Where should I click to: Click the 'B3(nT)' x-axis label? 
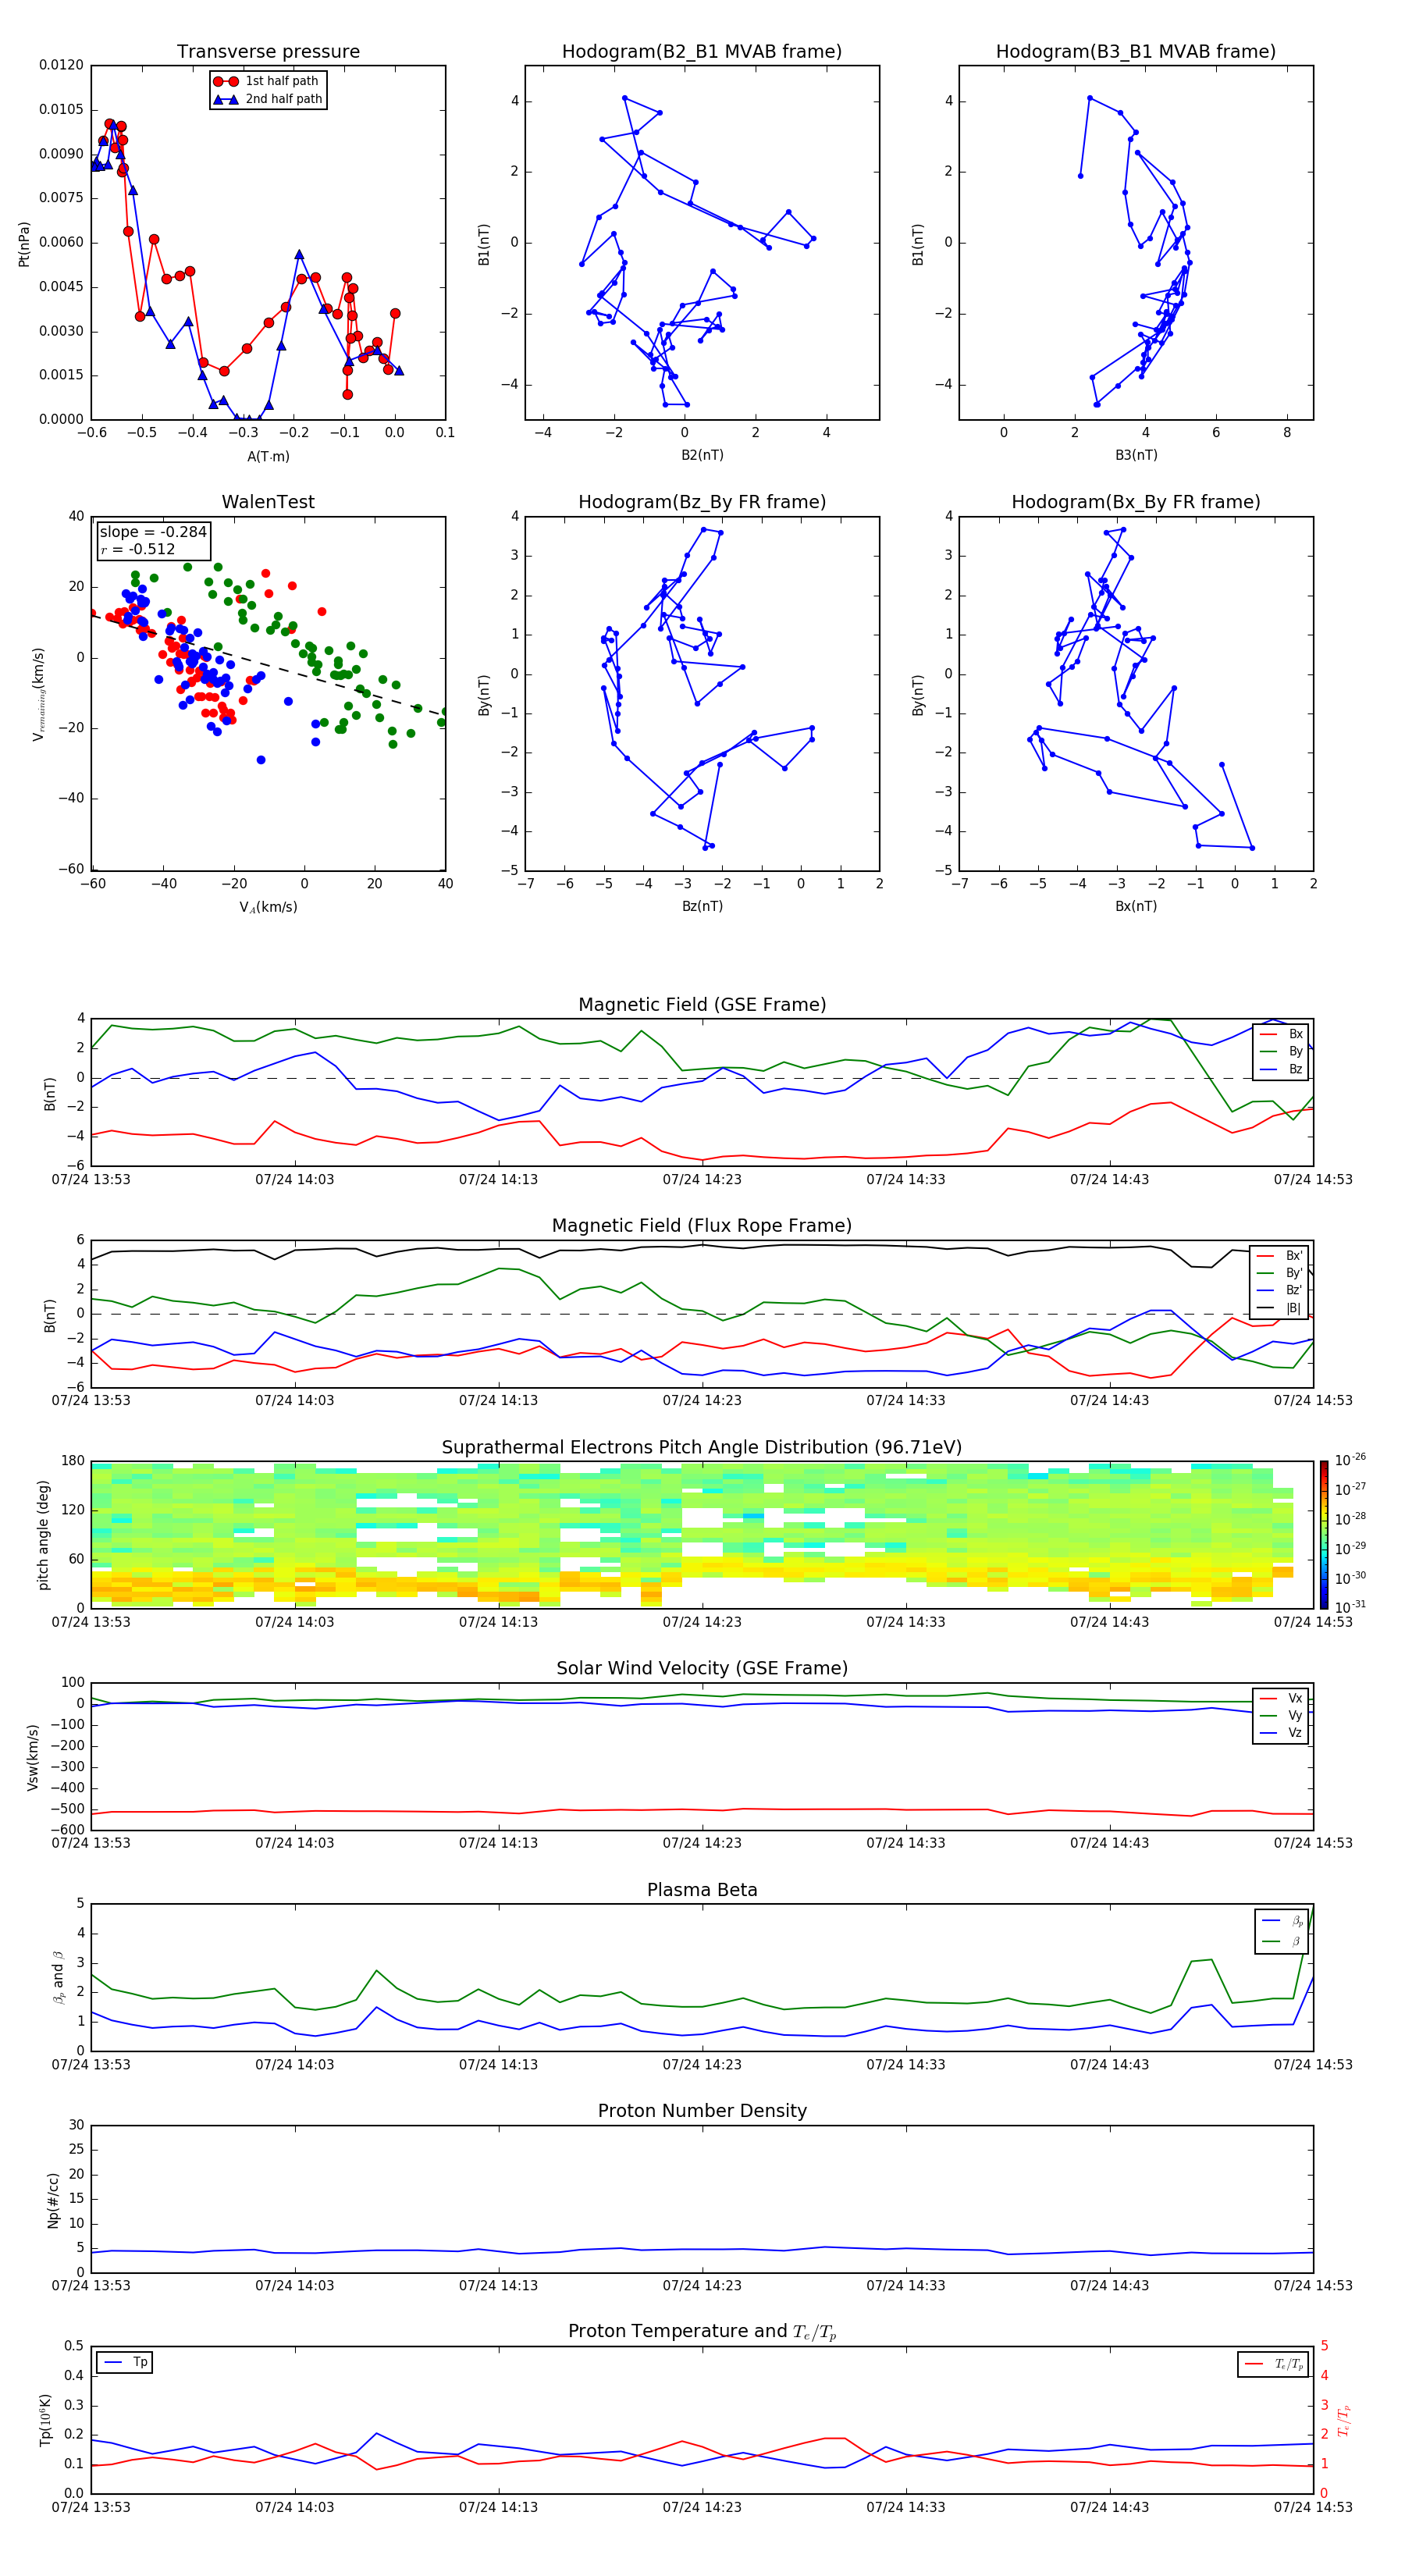point(1136,455)
